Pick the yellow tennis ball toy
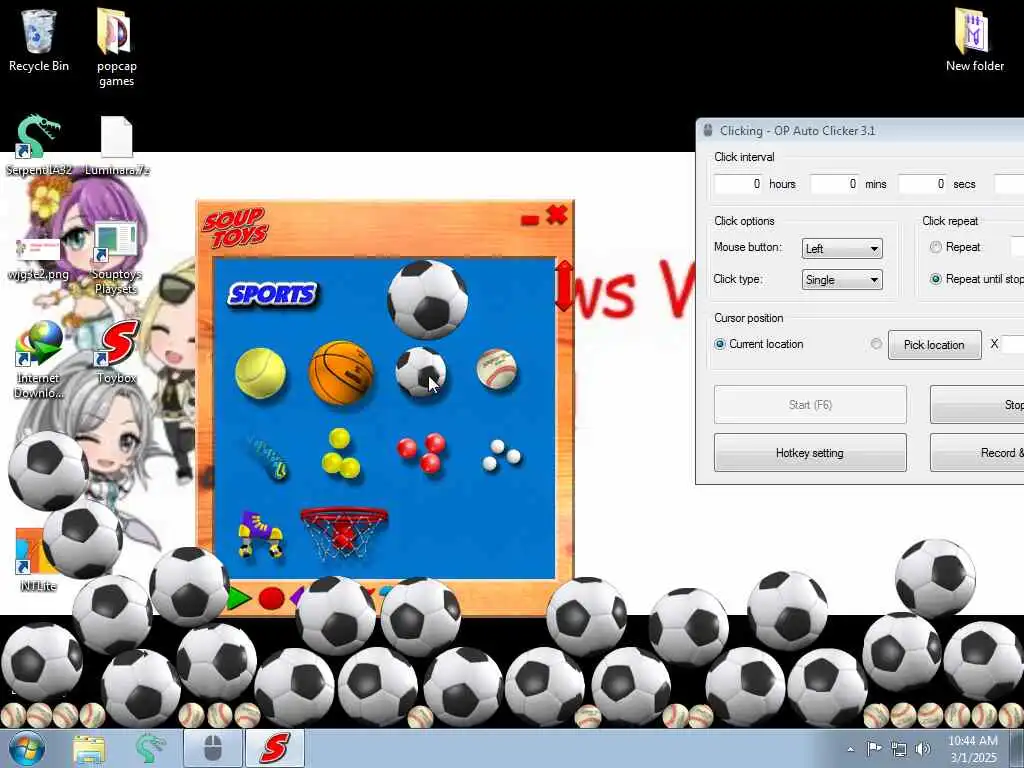The width and height of the screenshot is (1024, 768). click(260, 373)
